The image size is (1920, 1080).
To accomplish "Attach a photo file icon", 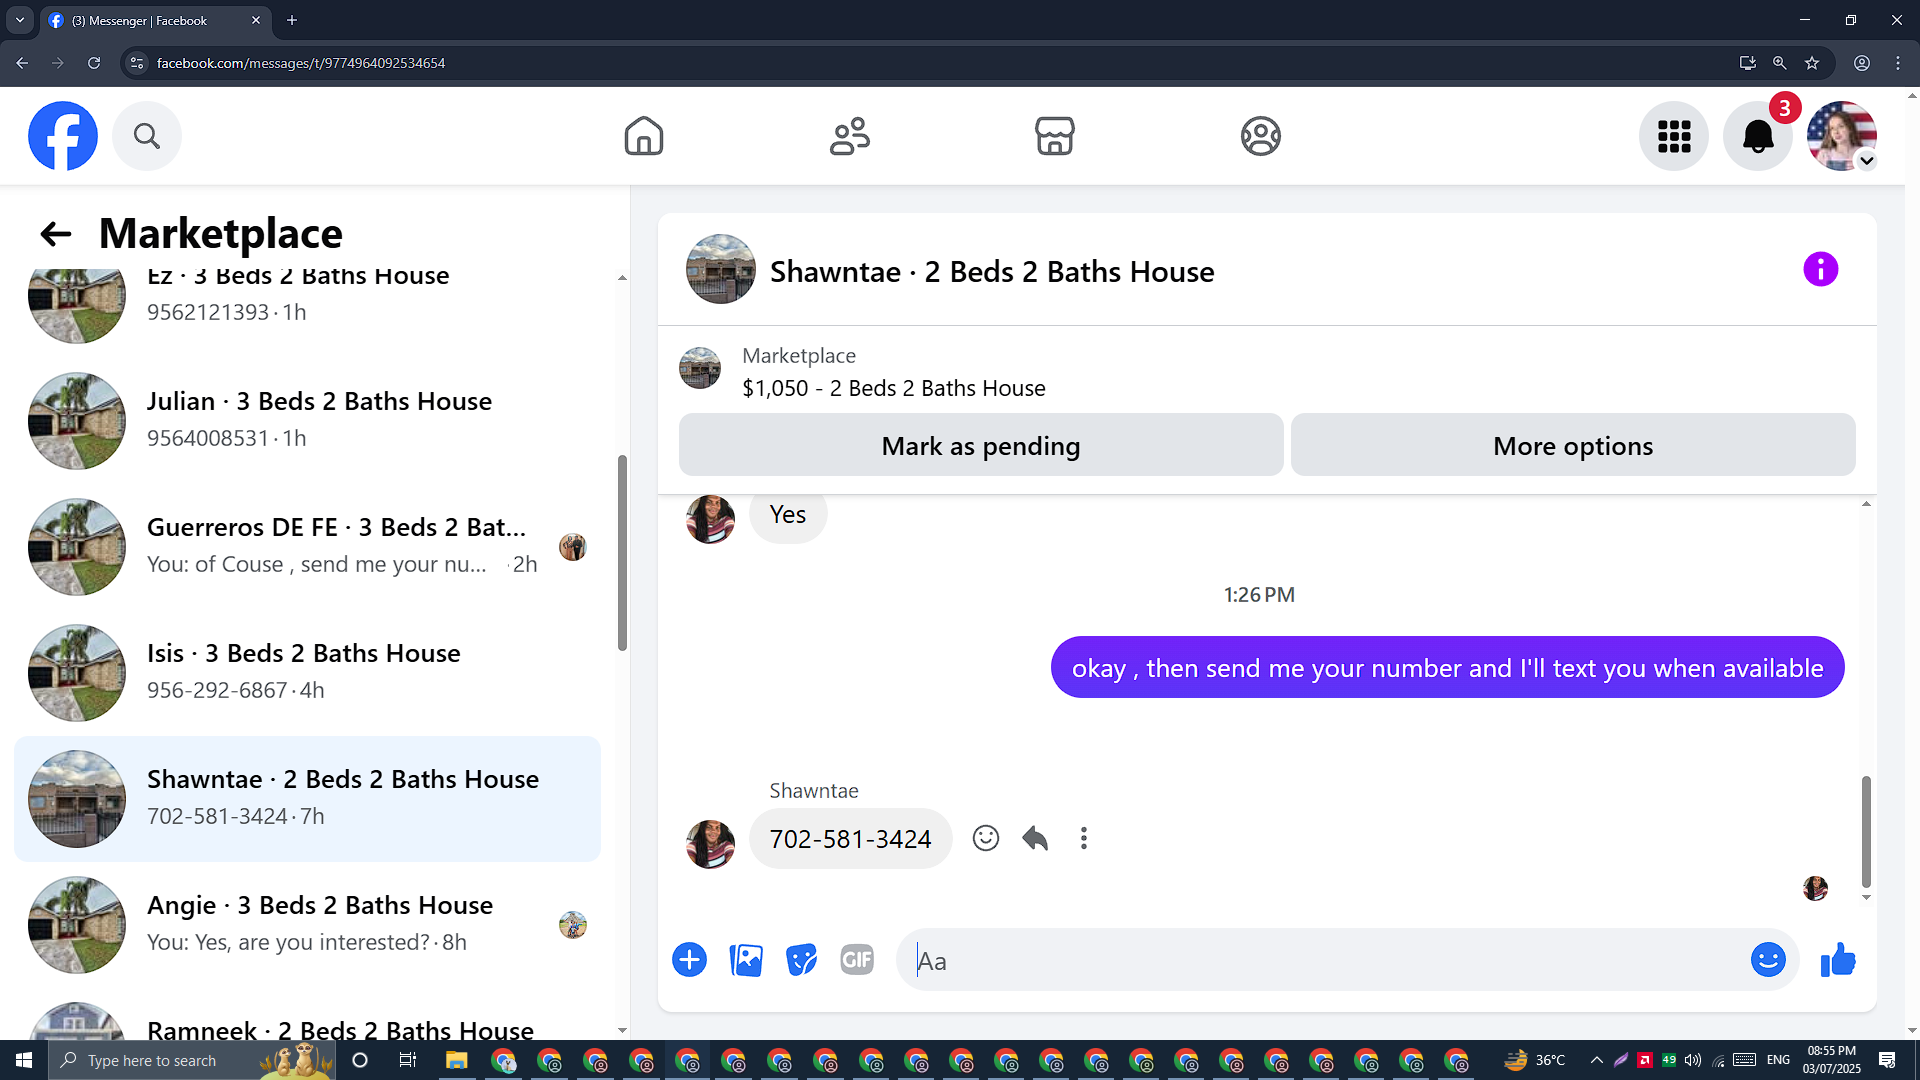I will coord(746,960).
